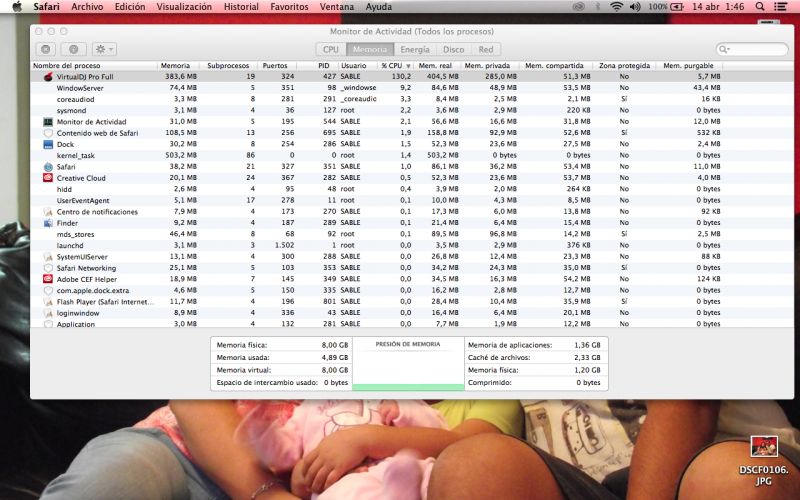This screenshot has height=500, width=800.
Task: Click in the process search field
Action: 752,49
